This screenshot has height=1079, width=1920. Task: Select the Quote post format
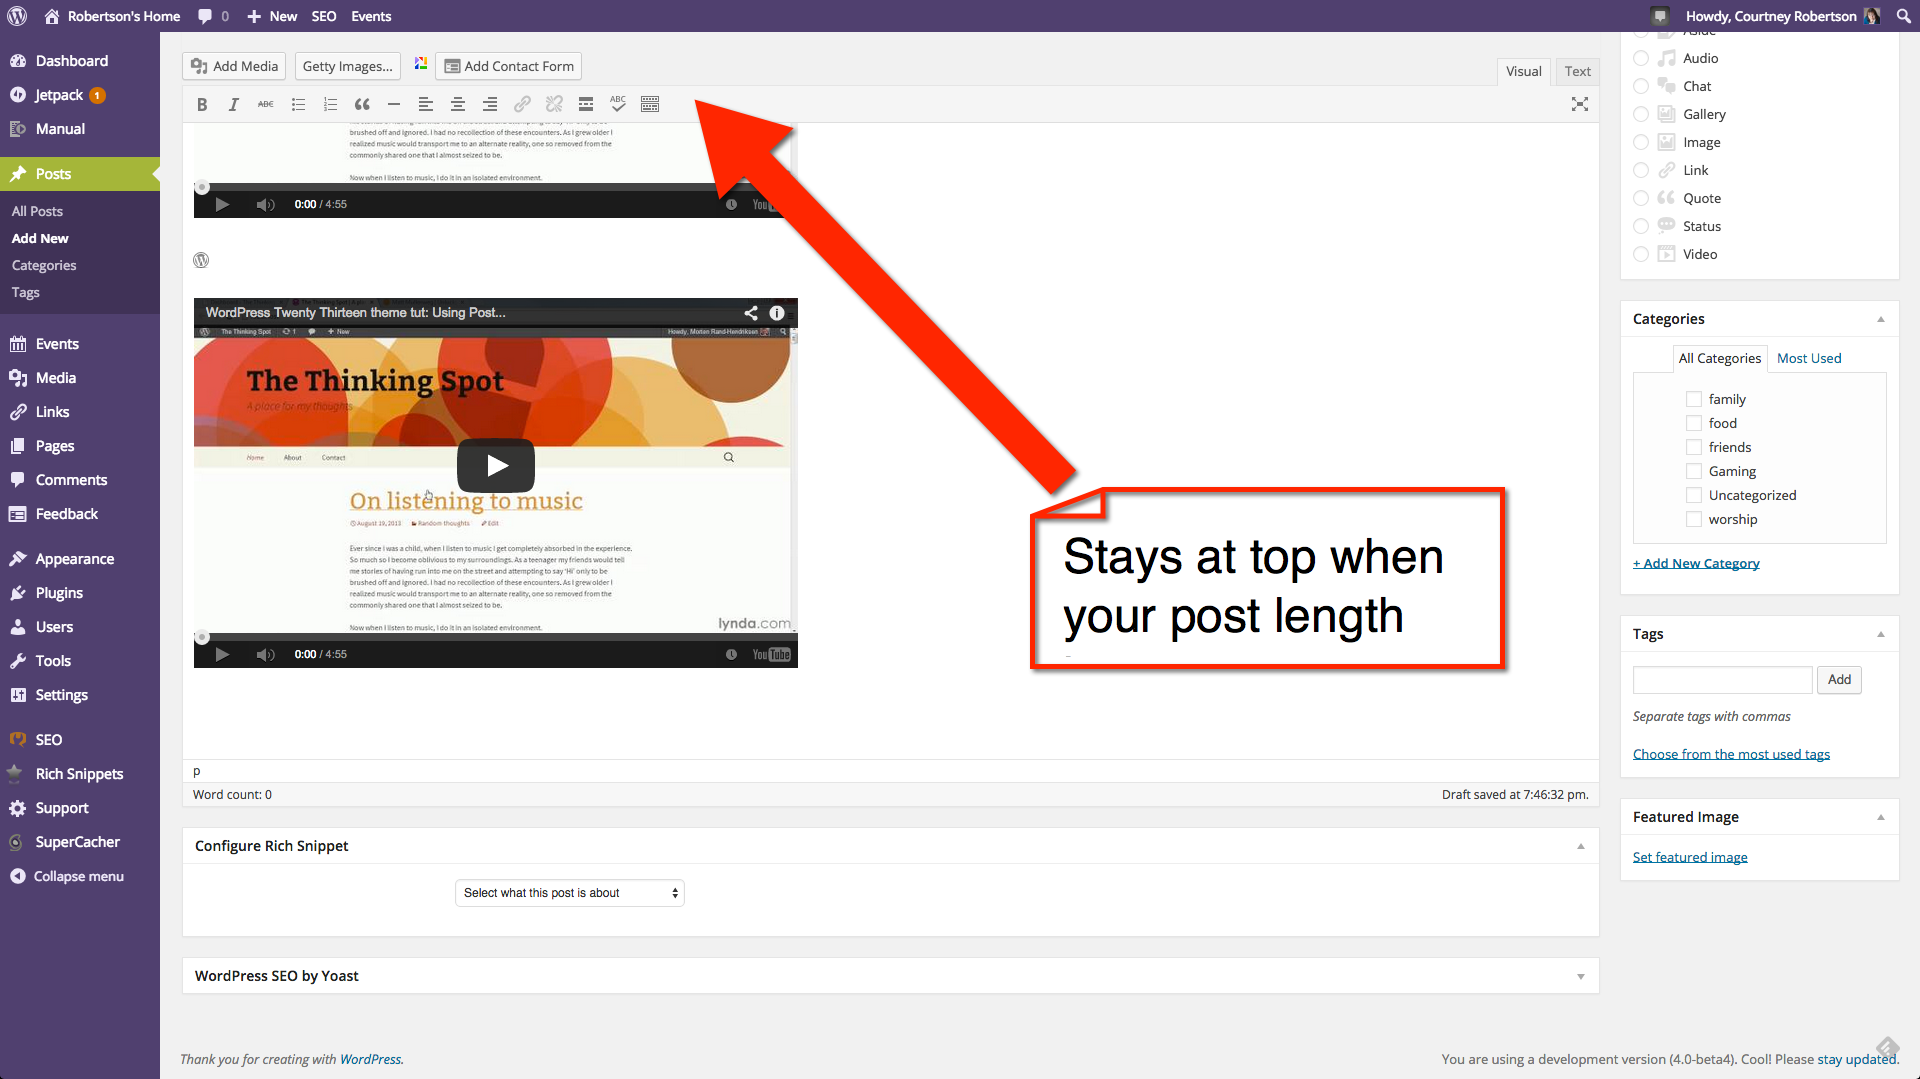pos(1641,198)
